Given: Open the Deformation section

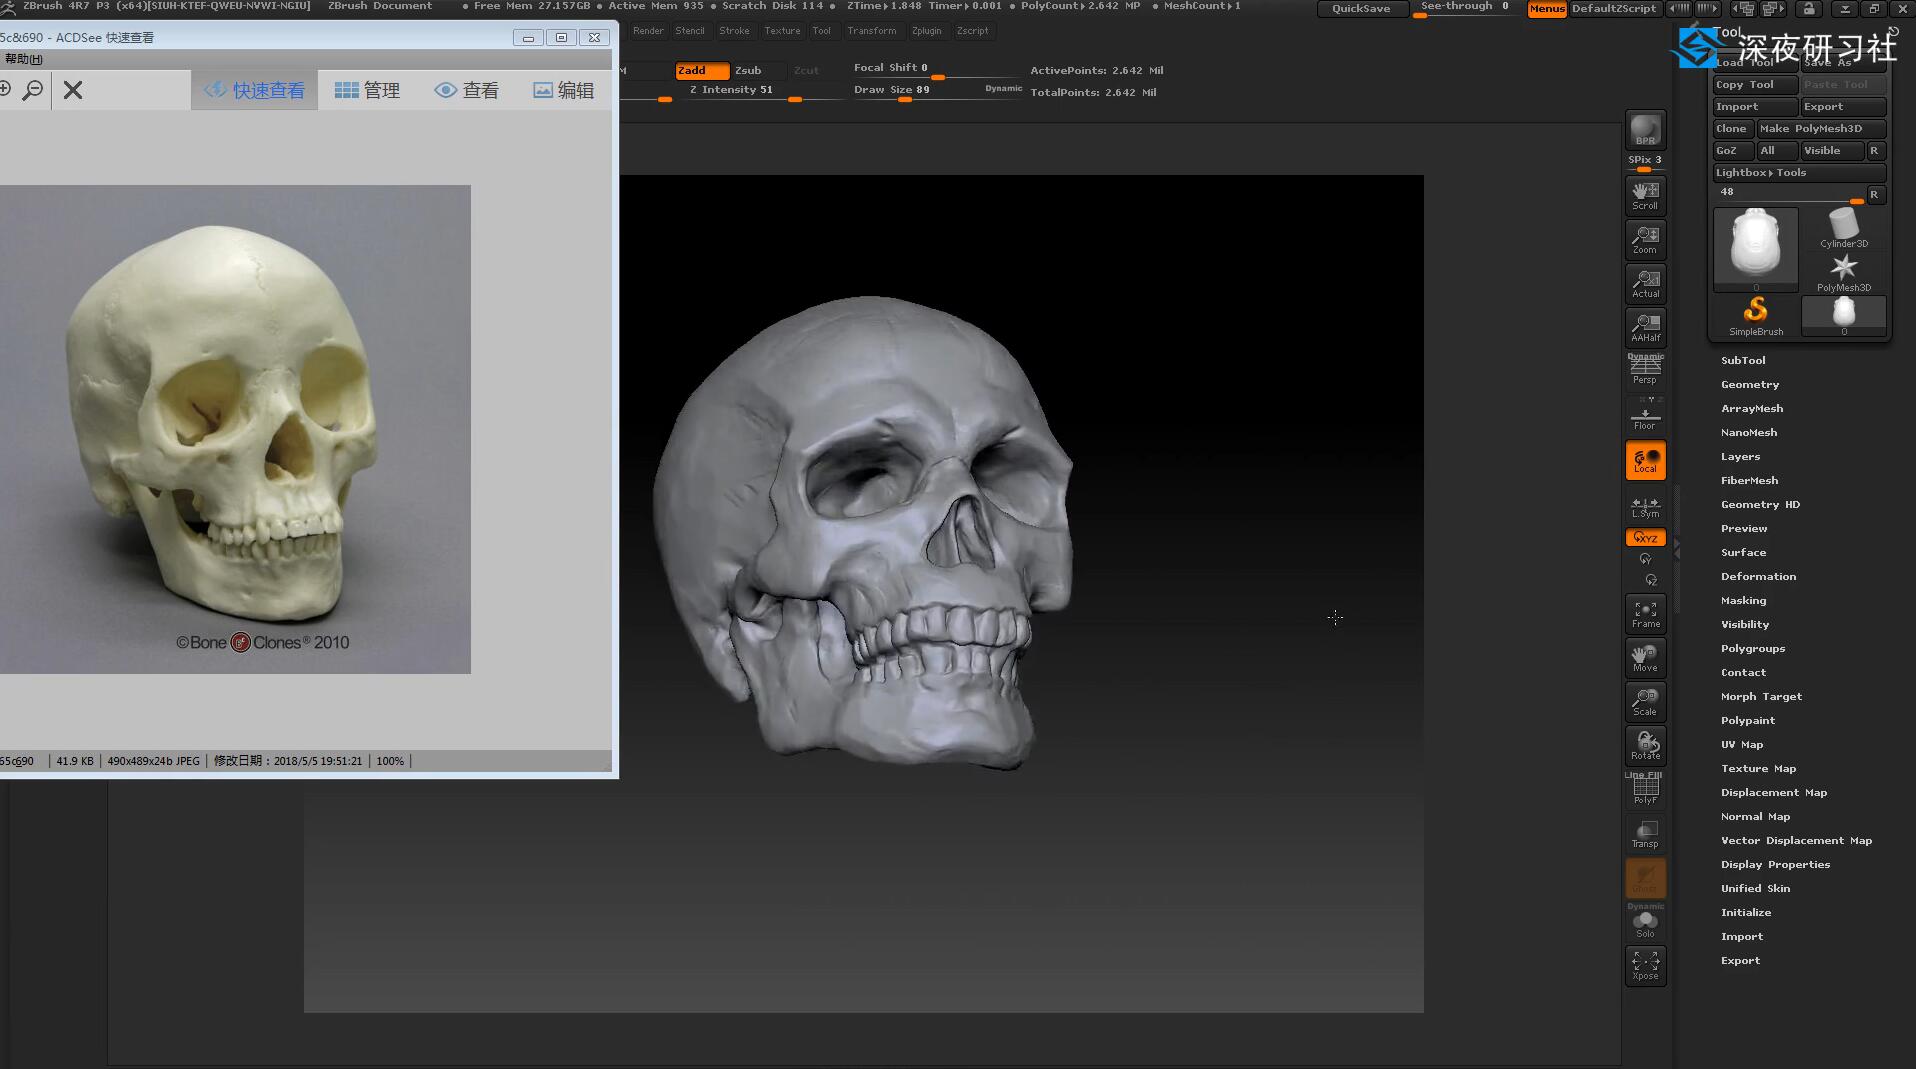Looking at the screenshot, I should pyautogui.click(x=1758, y=576).
